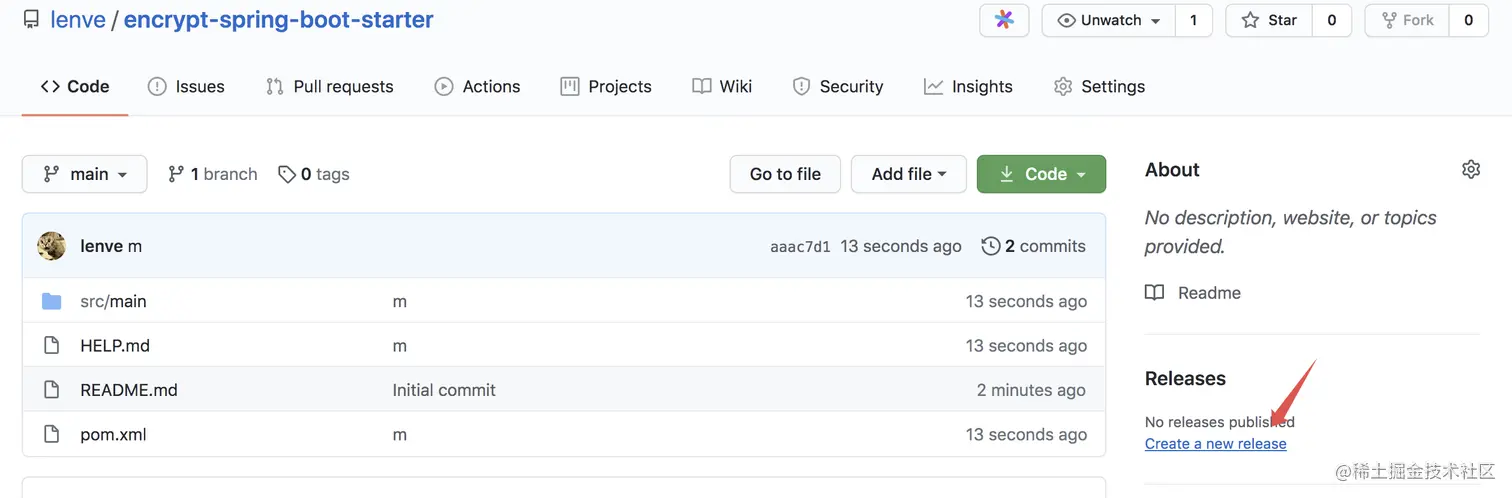This screenshot has width=1512, height=498.
Task: Click the branch count icon
Action: pos(176,174)
